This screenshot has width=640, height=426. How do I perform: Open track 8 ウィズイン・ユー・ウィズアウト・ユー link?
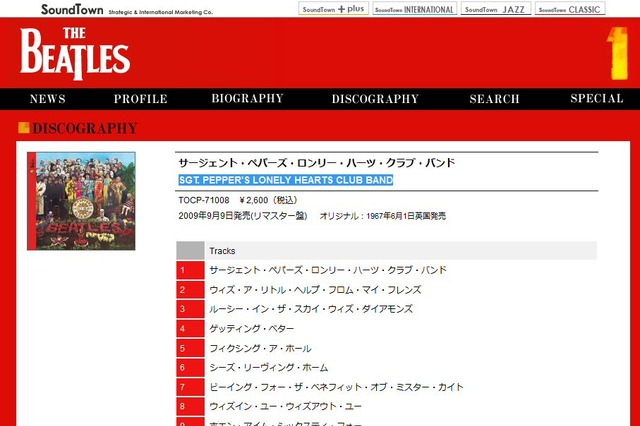click(x=285, y=406)
